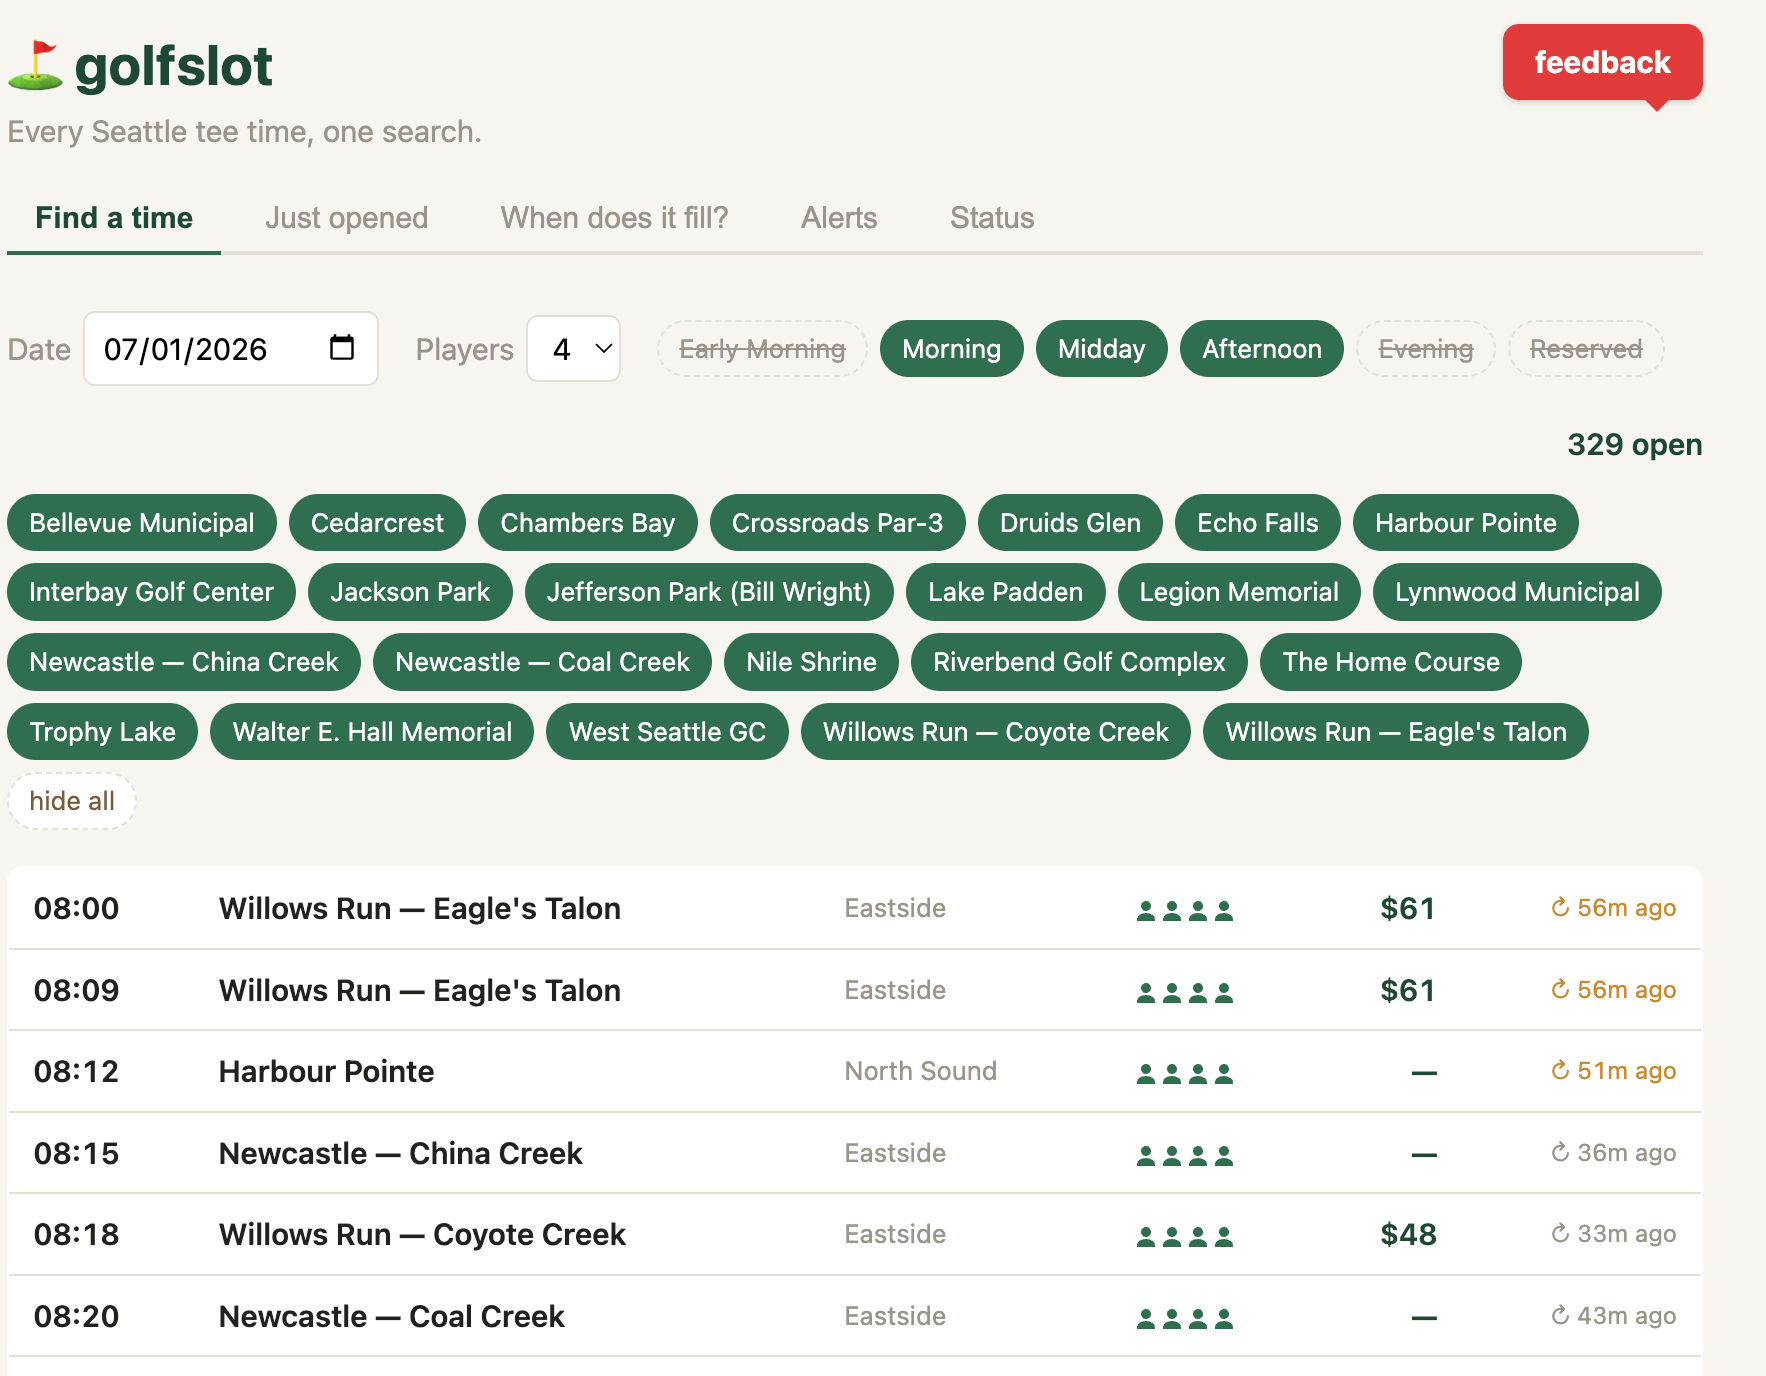
Task: Deselect the Legion Memorial course chip
Action: point(1239,592)
